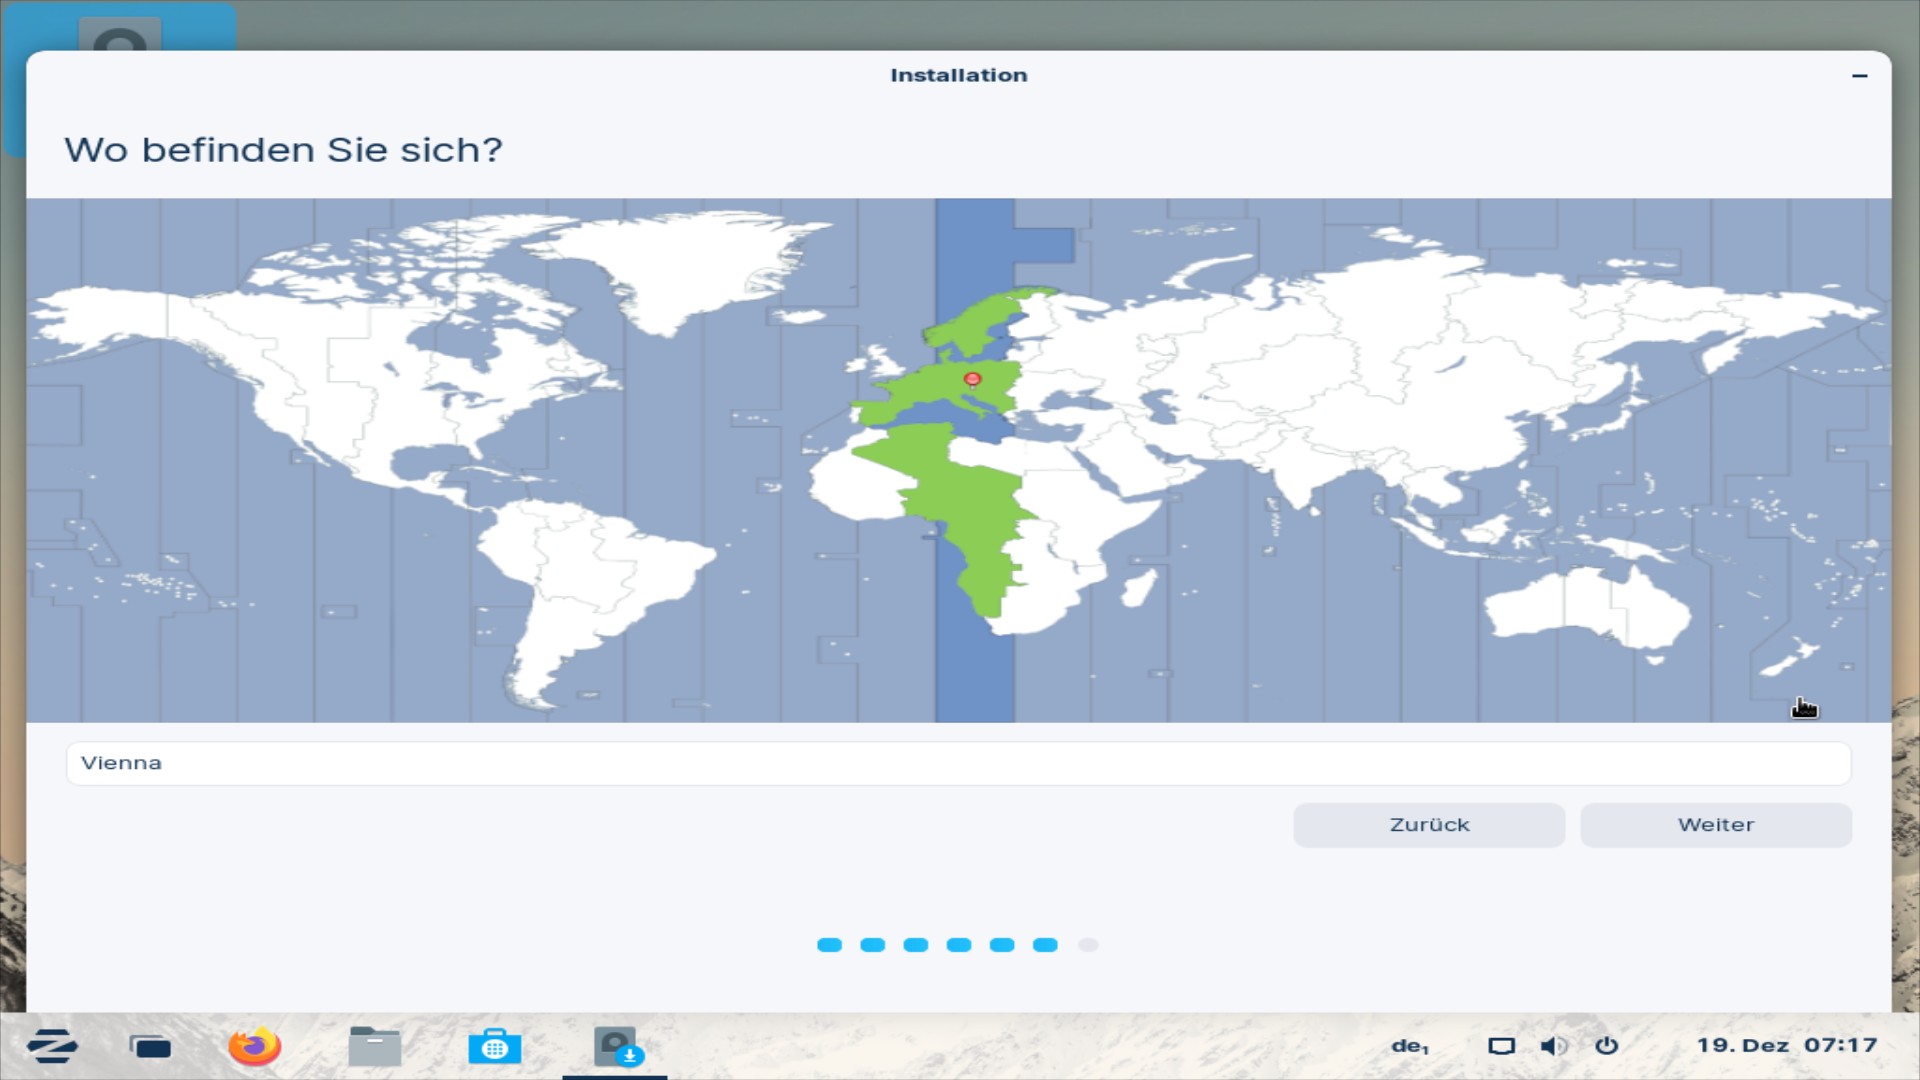Select the installer icon in taskbar

[x=616, y=1046]
